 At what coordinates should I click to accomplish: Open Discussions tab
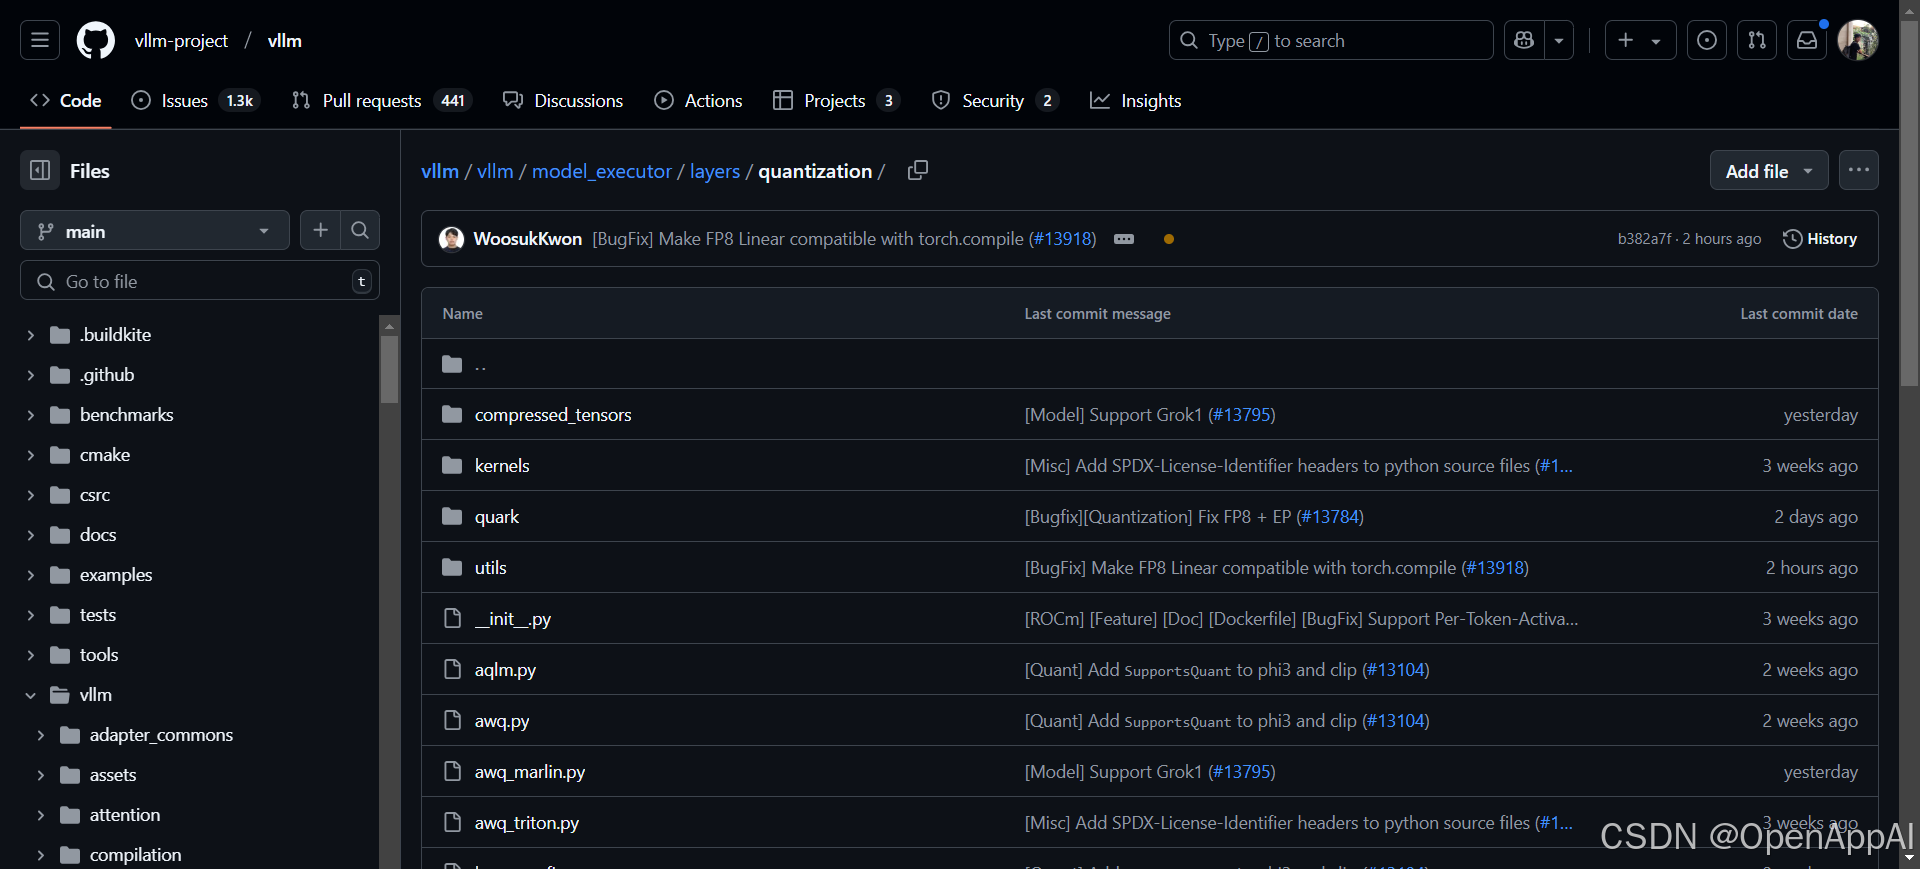(563, 100)
